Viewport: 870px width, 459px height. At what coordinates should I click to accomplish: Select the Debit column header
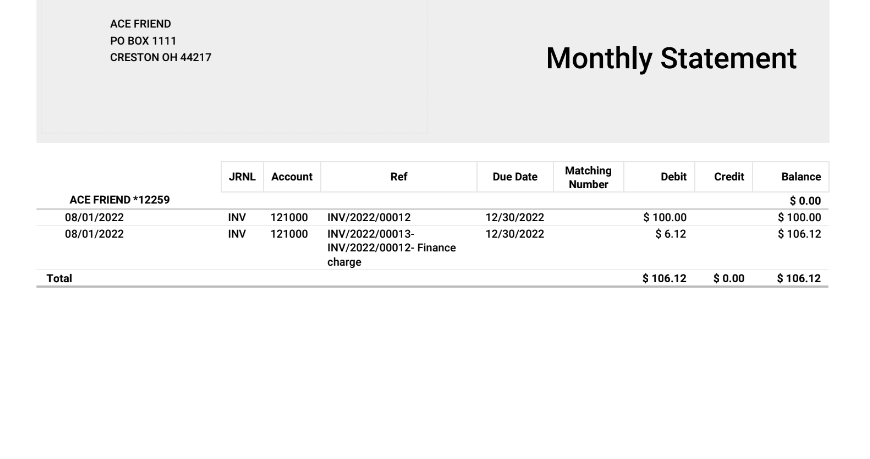(x=673, y=177)
